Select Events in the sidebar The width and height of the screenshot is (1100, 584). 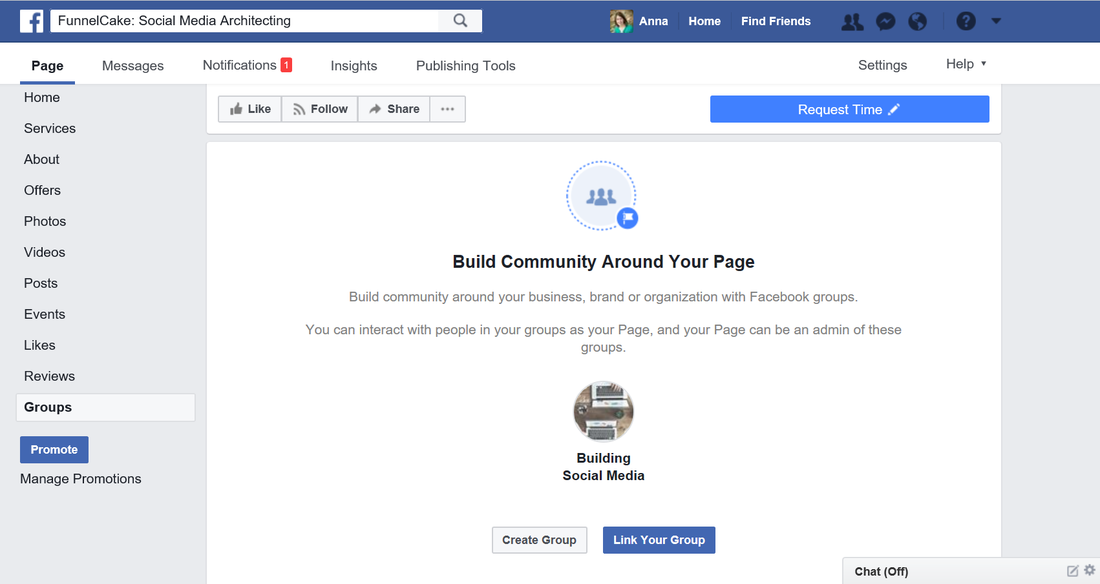(x=45, y=314)
